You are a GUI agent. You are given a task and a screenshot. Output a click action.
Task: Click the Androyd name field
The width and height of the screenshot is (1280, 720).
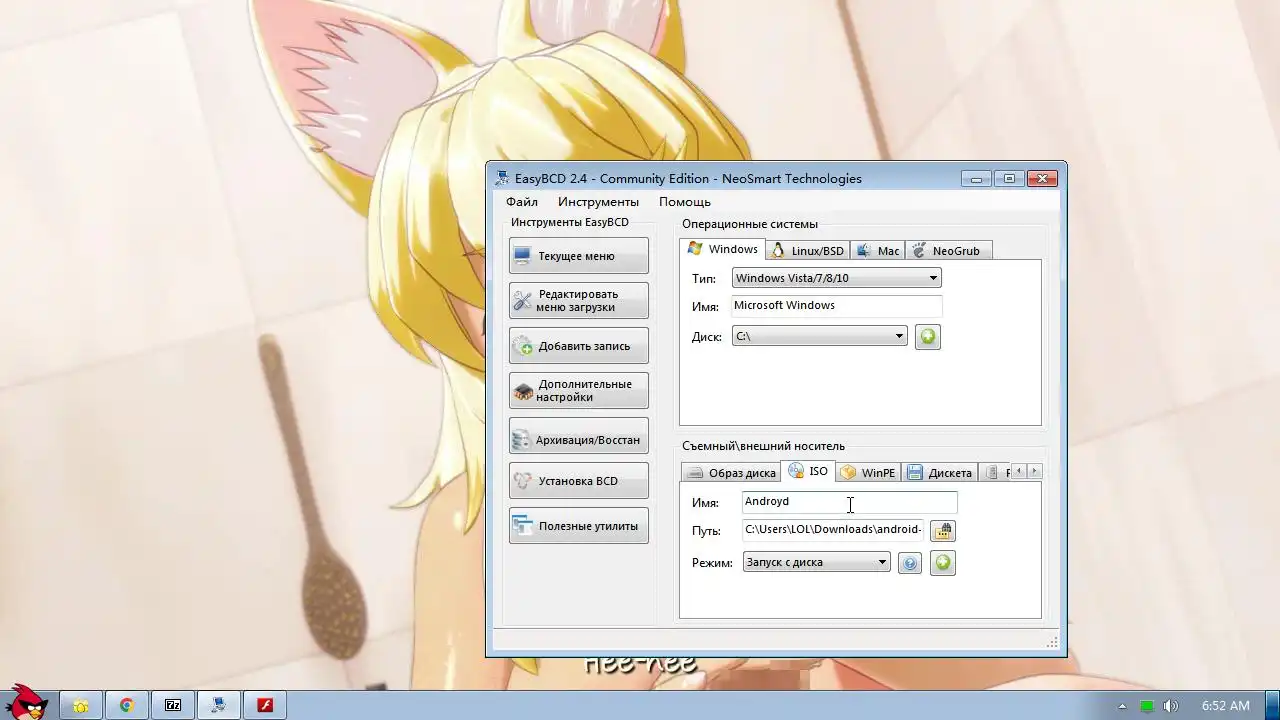pos(849,502)
